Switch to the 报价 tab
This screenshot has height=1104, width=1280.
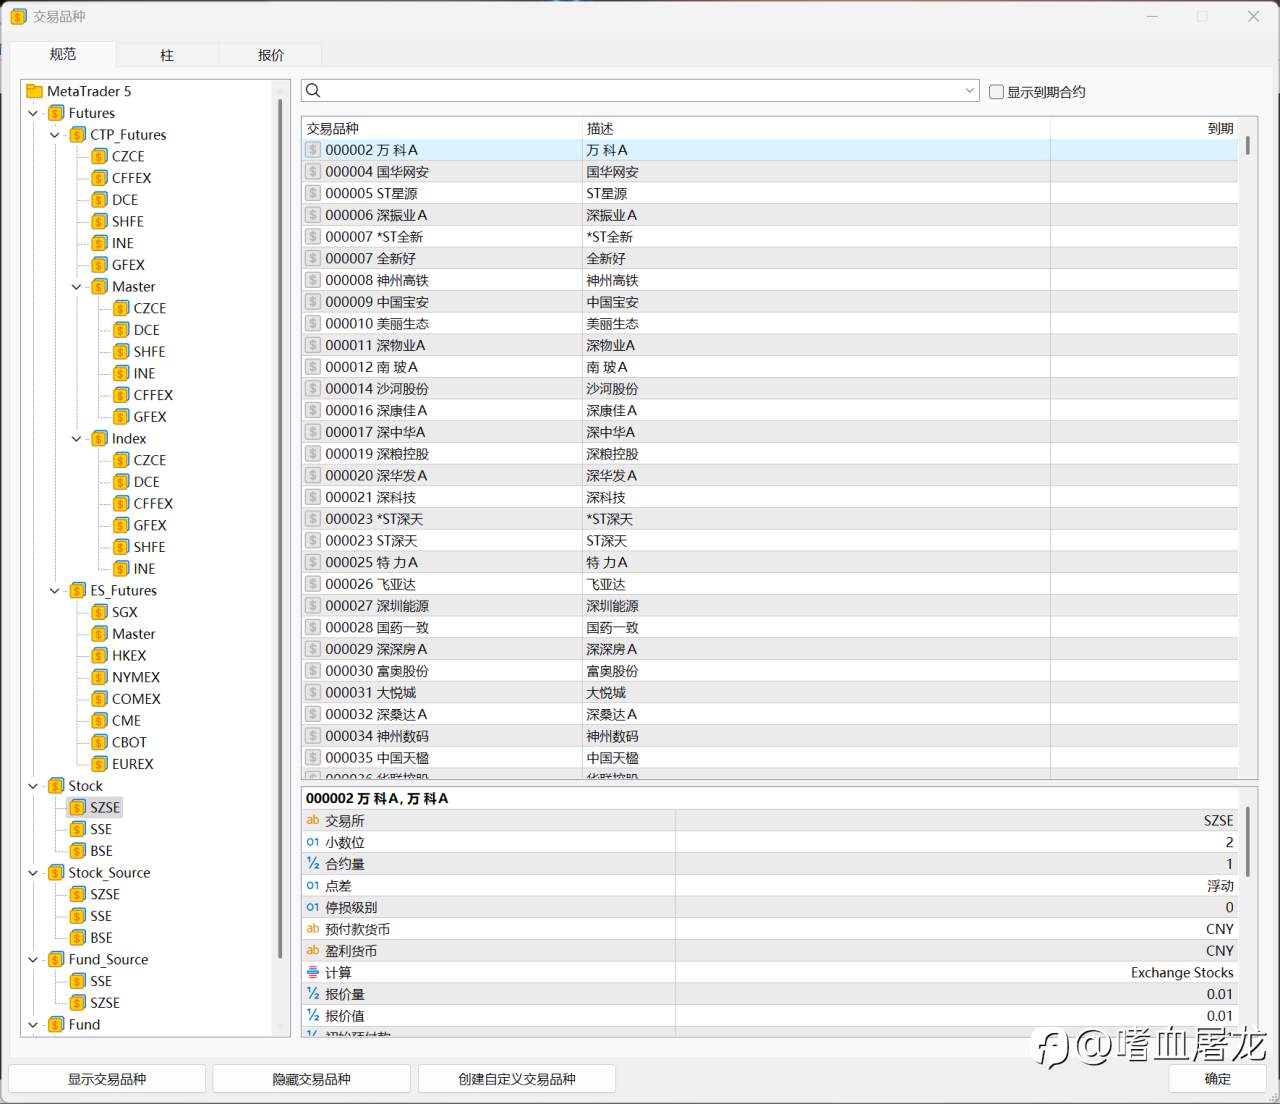click(x=271, y=55)
